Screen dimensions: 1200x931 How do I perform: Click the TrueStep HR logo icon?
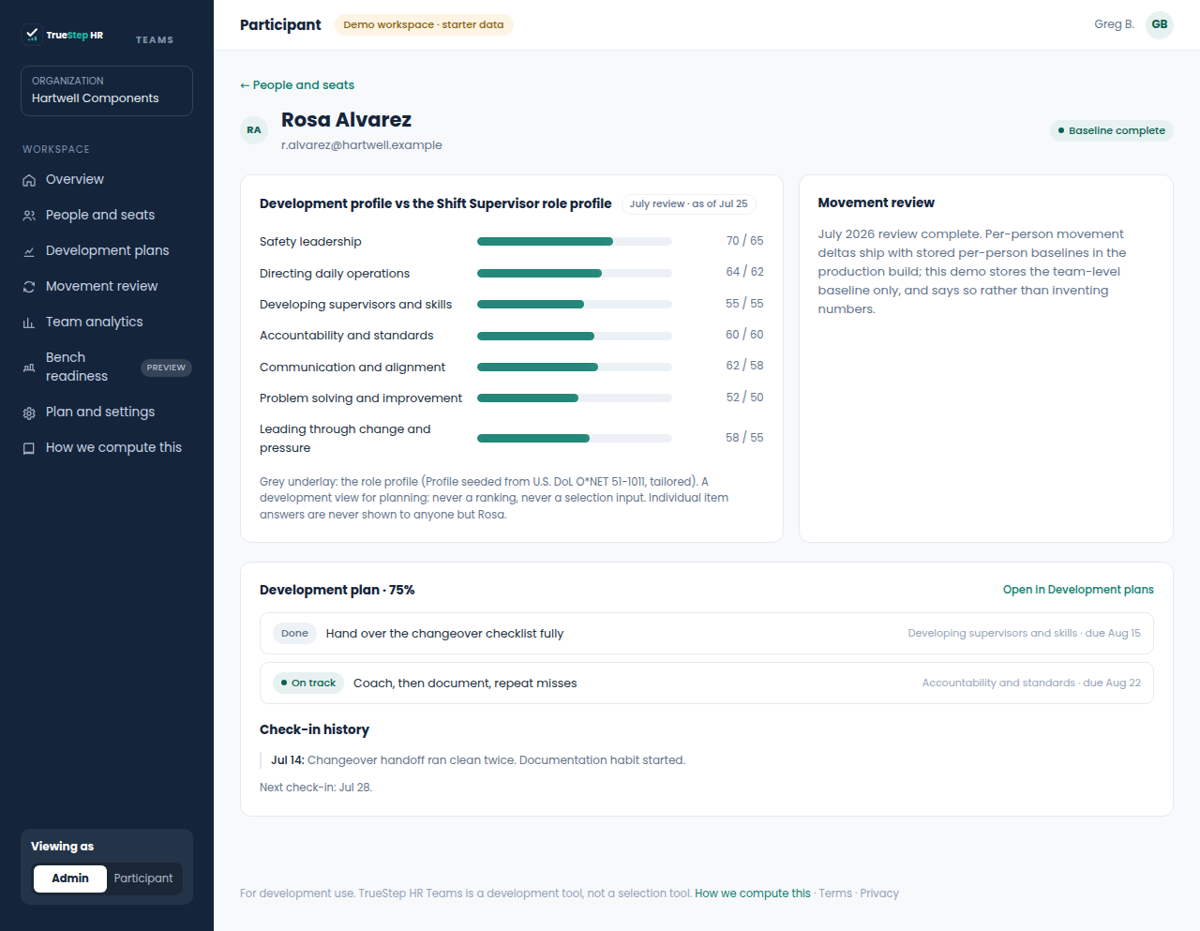click(32, 35)
